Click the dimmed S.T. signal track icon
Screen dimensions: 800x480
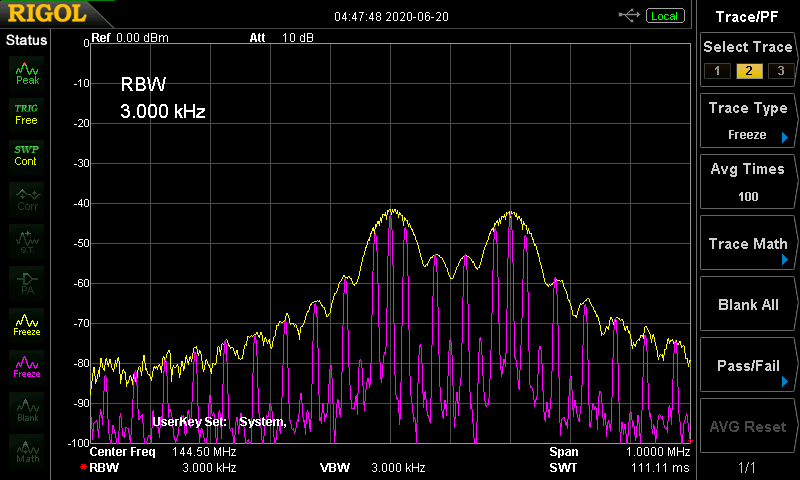[27, 241]
